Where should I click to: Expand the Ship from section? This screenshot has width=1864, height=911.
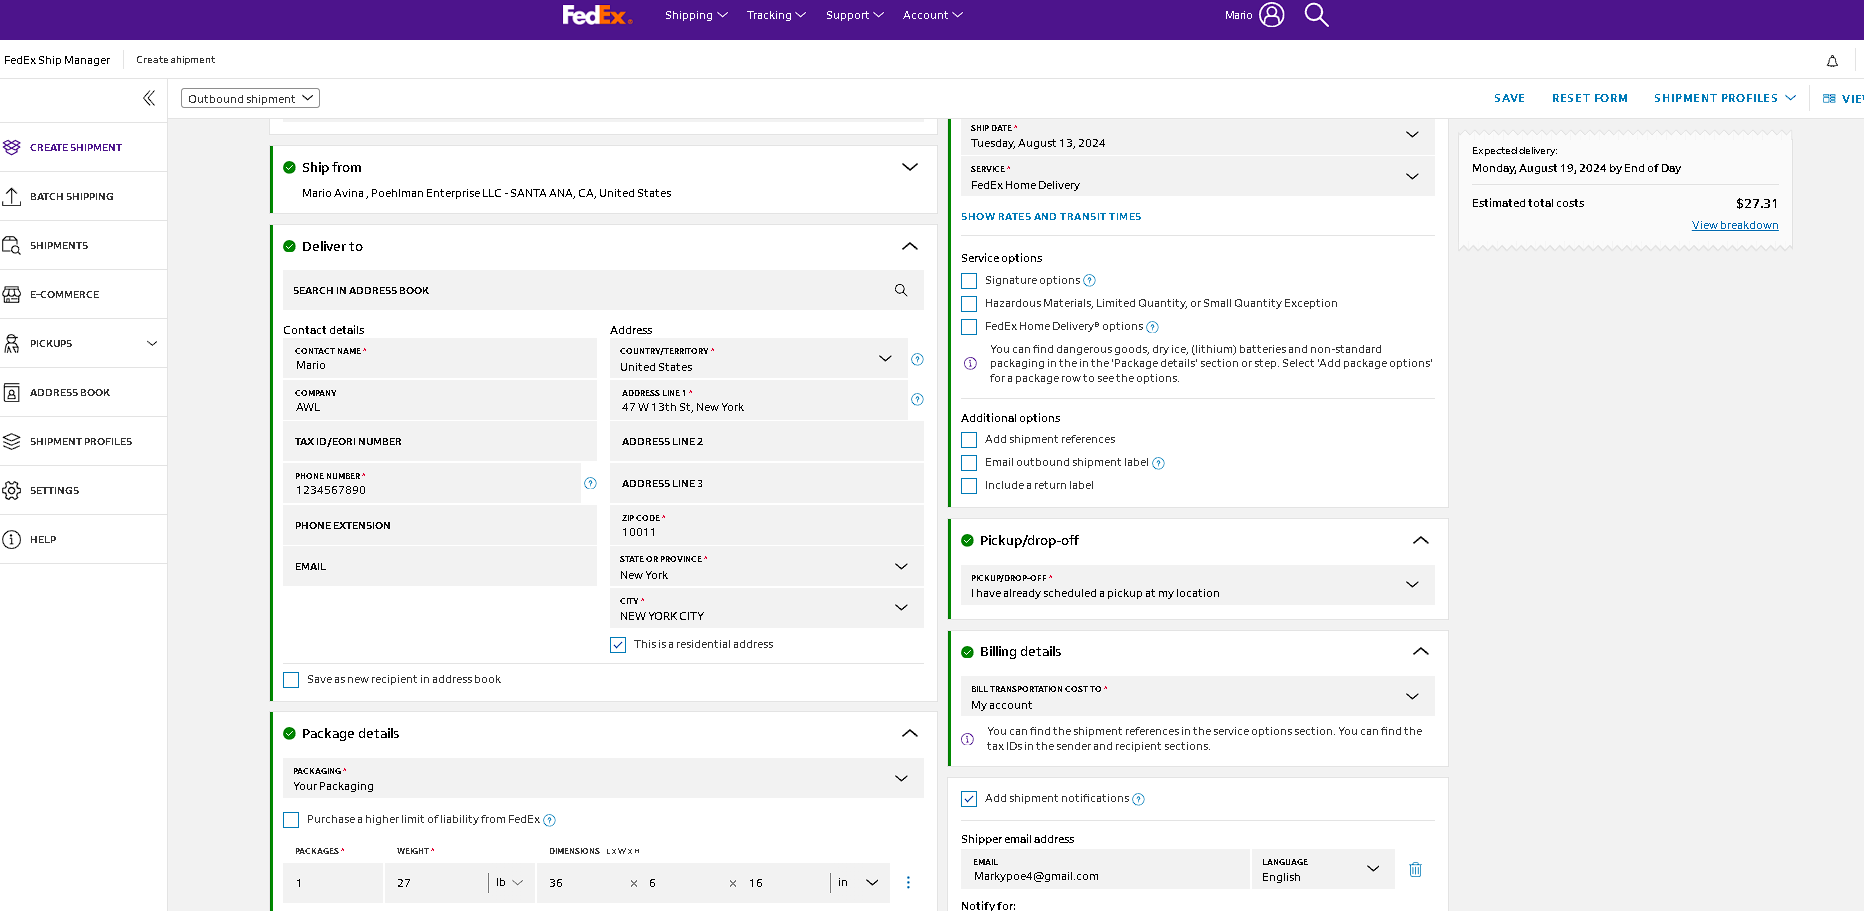click(x=910, y=167)
